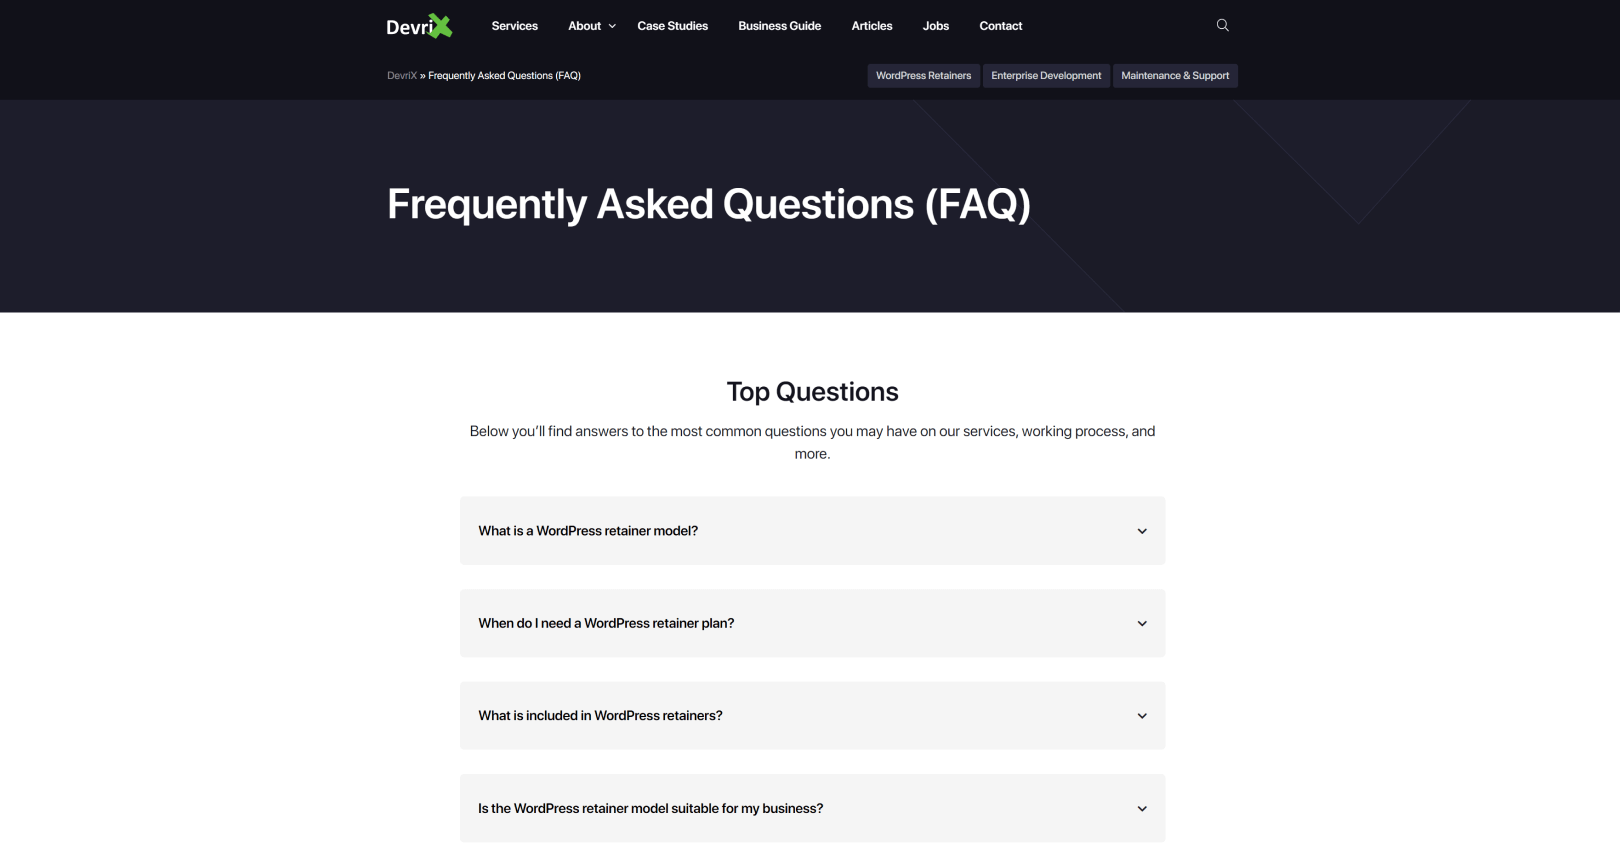Click the DevriX breadcrumb link
The width and height of the screenshot is (1620, 867).
coord(401,76)
